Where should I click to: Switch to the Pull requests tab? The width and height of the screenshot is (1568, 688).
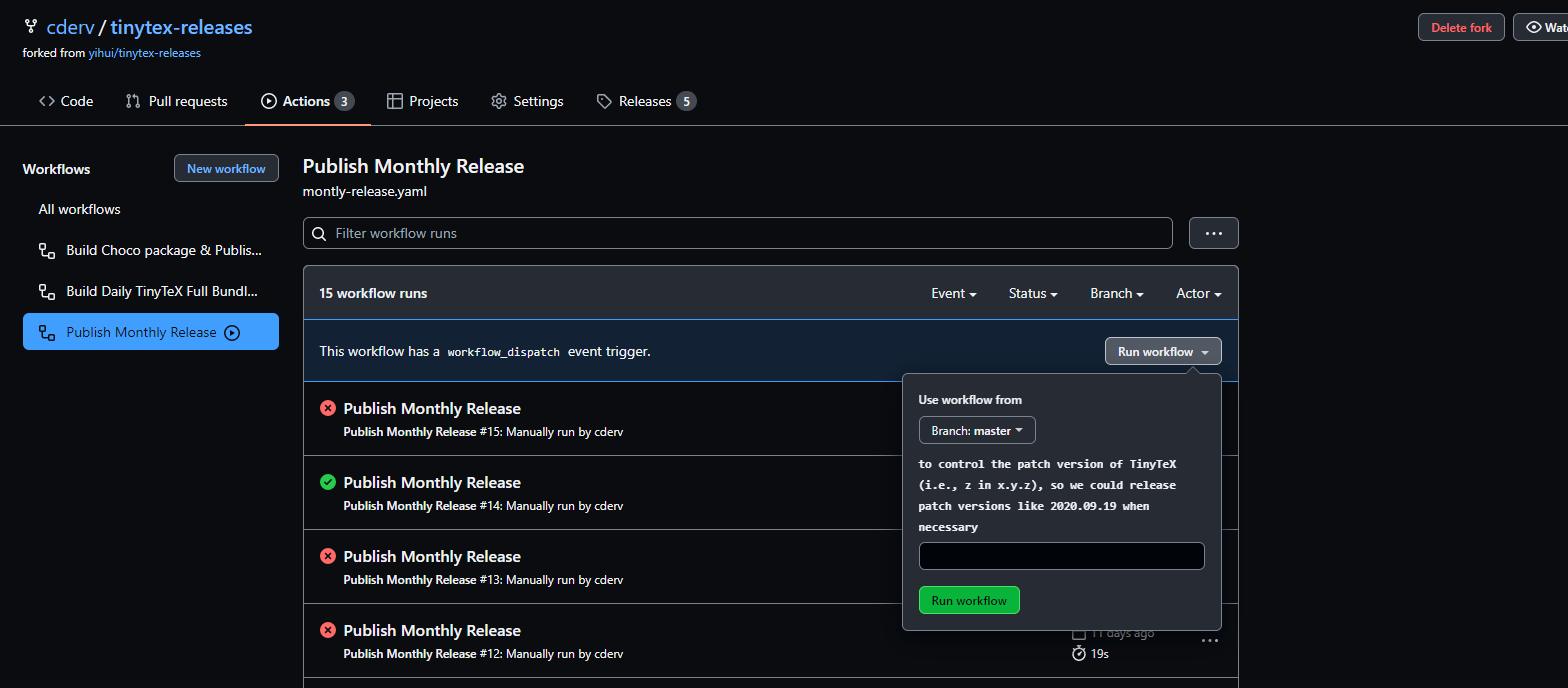176,101
